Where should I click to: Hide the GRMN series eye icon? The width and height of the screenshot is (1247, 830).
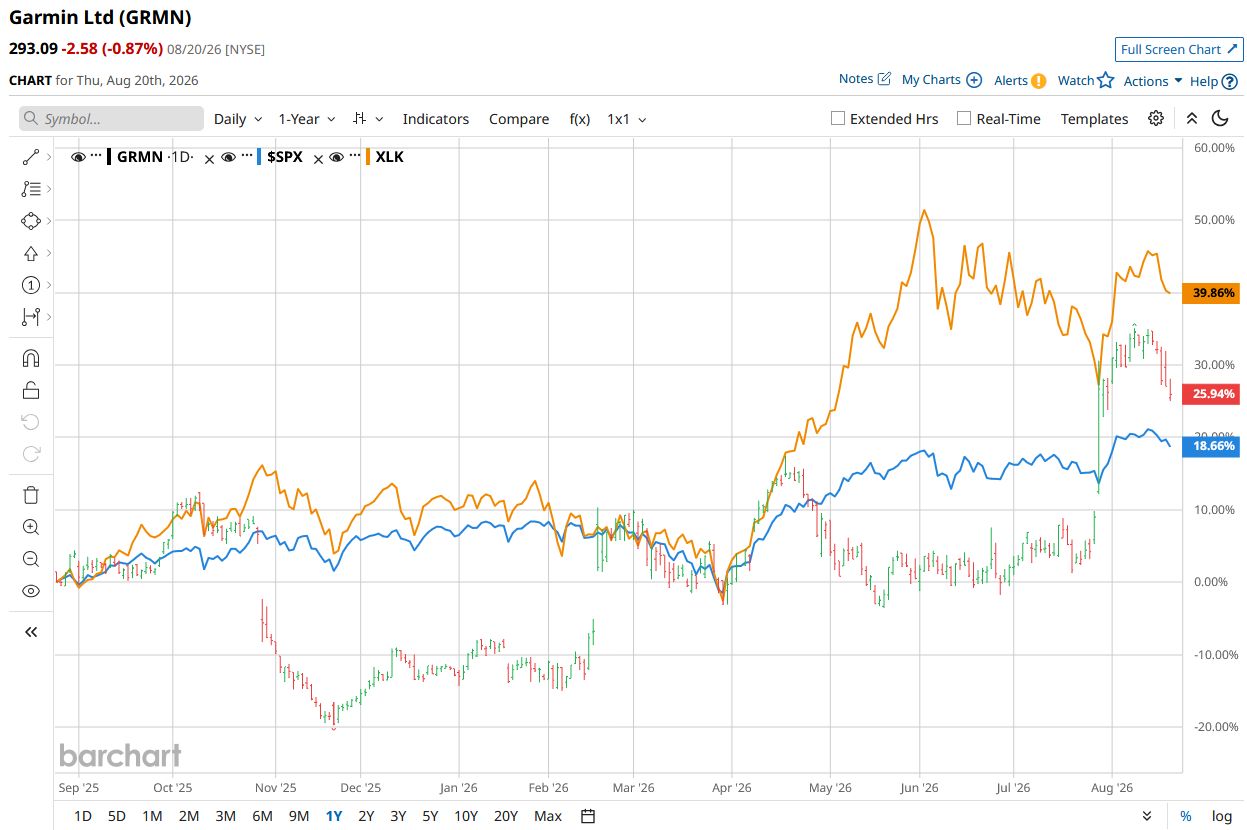[78, 157]
